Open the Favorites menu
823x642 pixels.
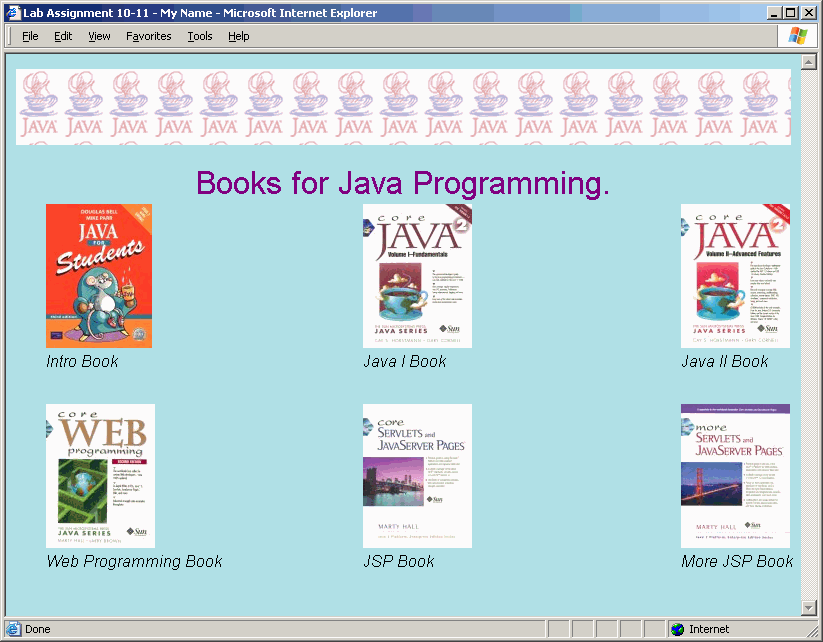click(149, 36)
